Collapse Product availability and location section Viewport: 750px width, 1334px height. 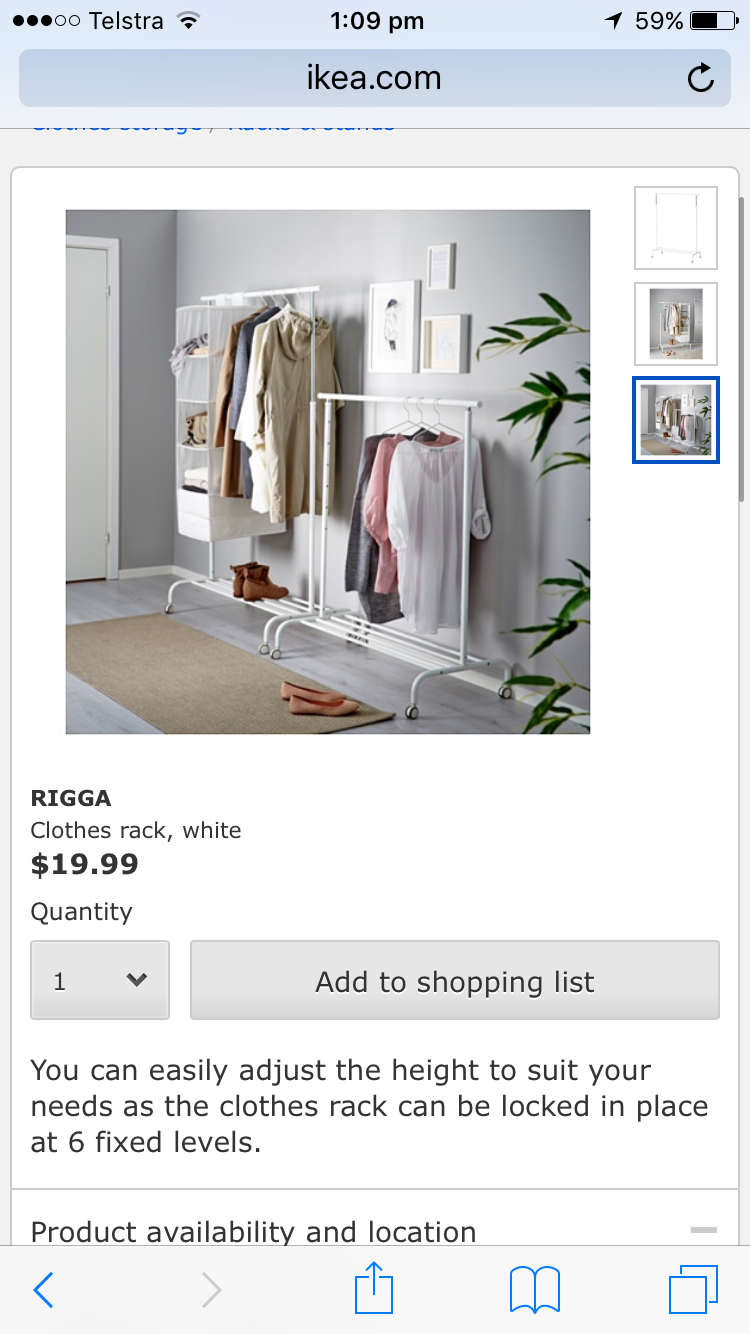[x=704, y=1230]
